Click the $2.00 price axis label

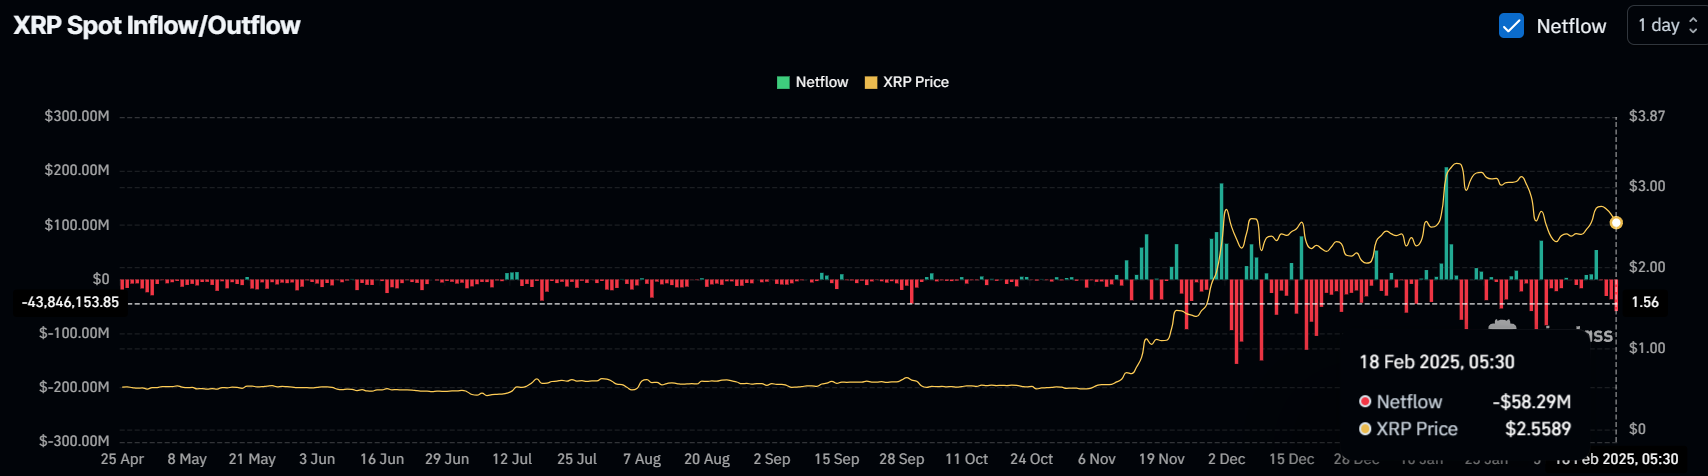click(x=1647, y=267)
